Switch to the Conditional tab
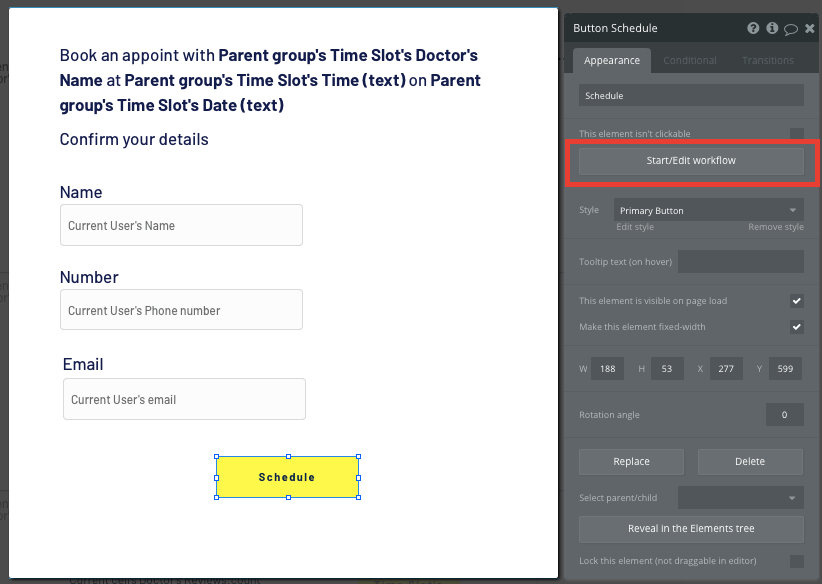 click(689, 60)
